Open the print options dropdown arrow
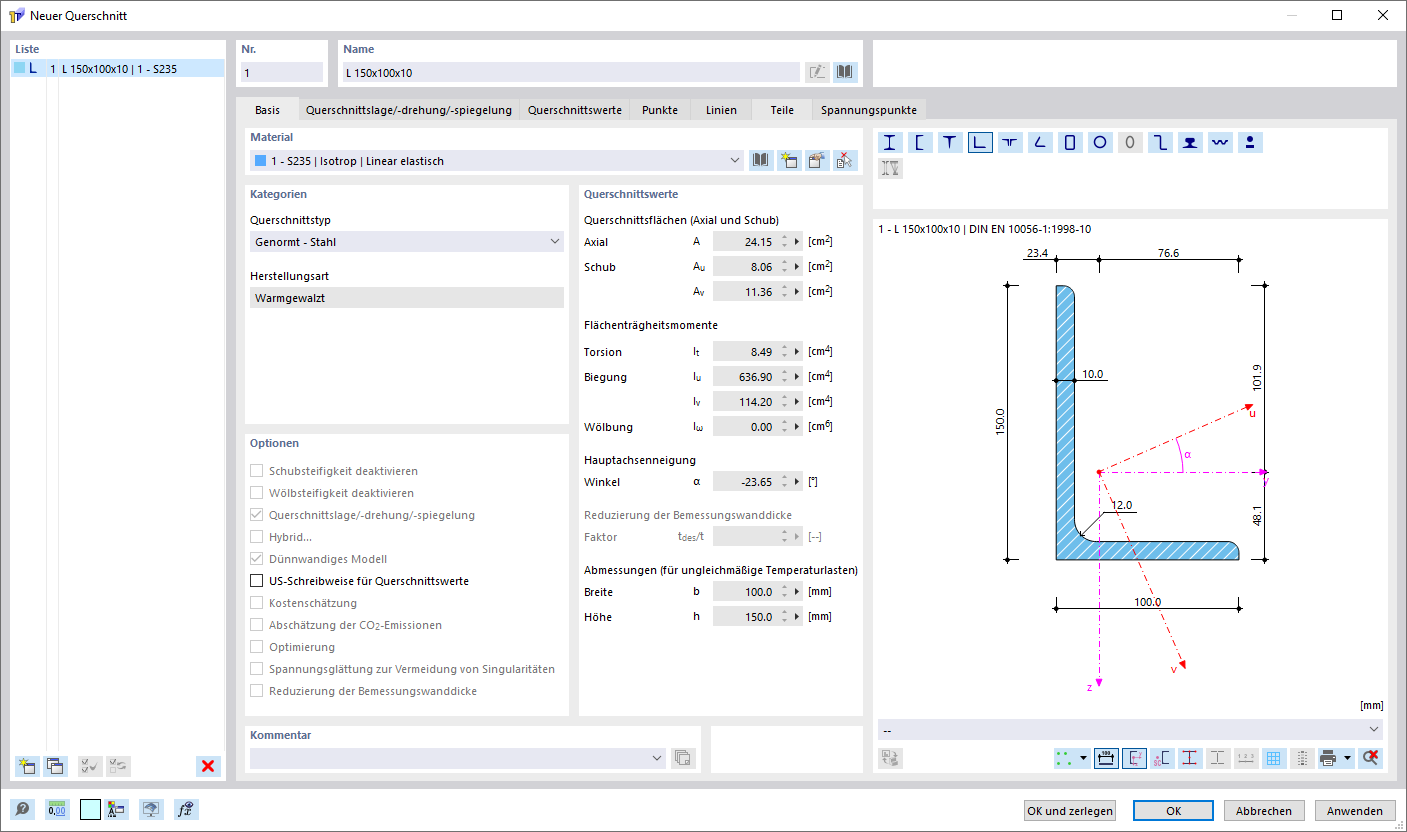Screen dimensions: 1407x832 1348,758
